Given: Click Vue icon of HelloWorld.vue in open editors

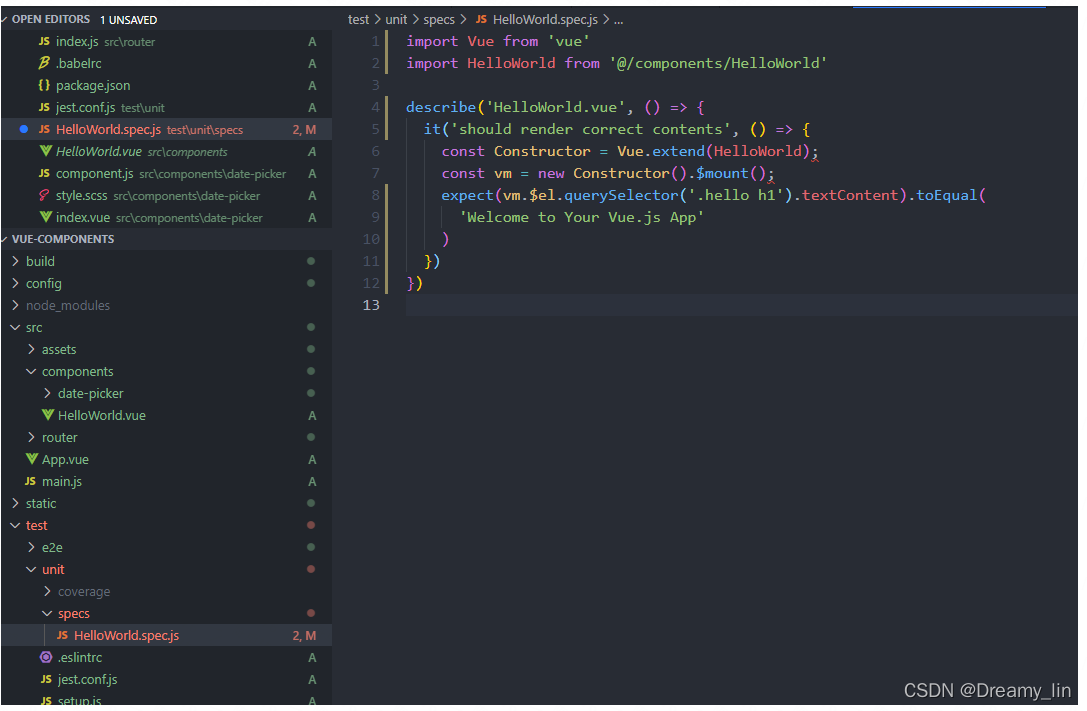Looking at the screenshot, I should click(46, 151).
